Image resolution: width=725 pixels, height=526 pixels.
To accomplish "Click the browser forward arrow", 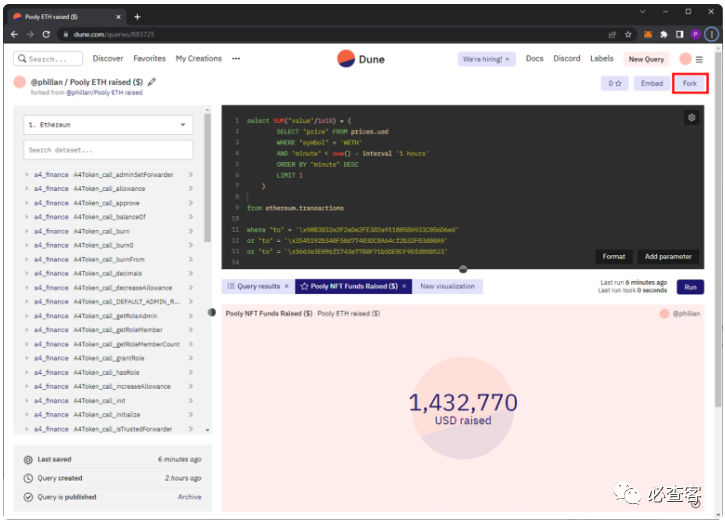I will click(x=30, y=34).
